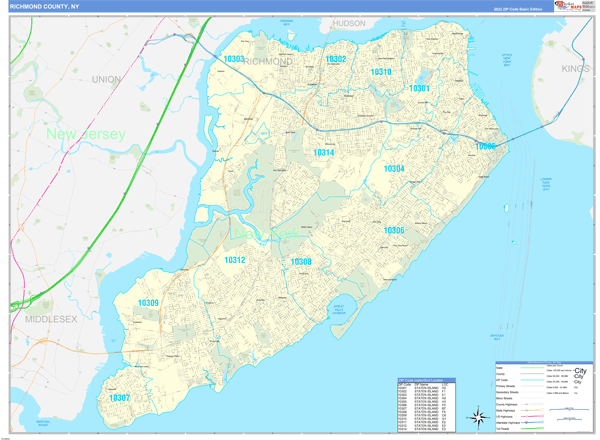Select the 10314 ZIP code label
The image size is (600, 440).
click(x=323, y=153)
